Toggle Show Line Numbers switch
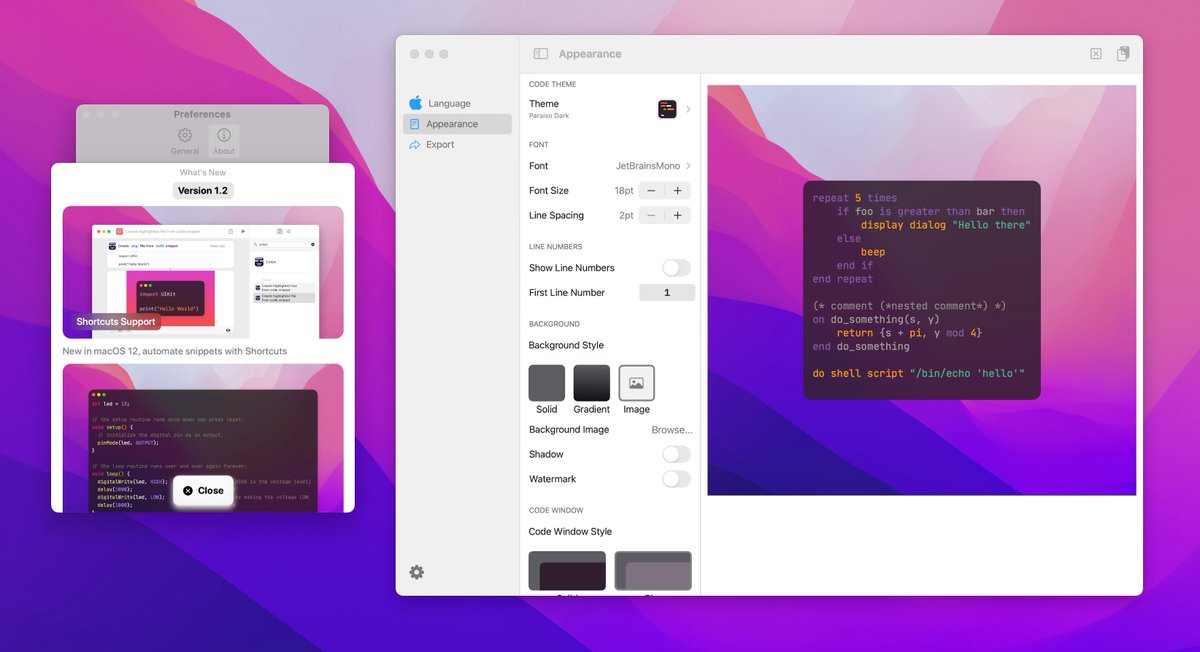This screenshot has width=1200, height=652. pyautogui.click(x=676, y=268)
